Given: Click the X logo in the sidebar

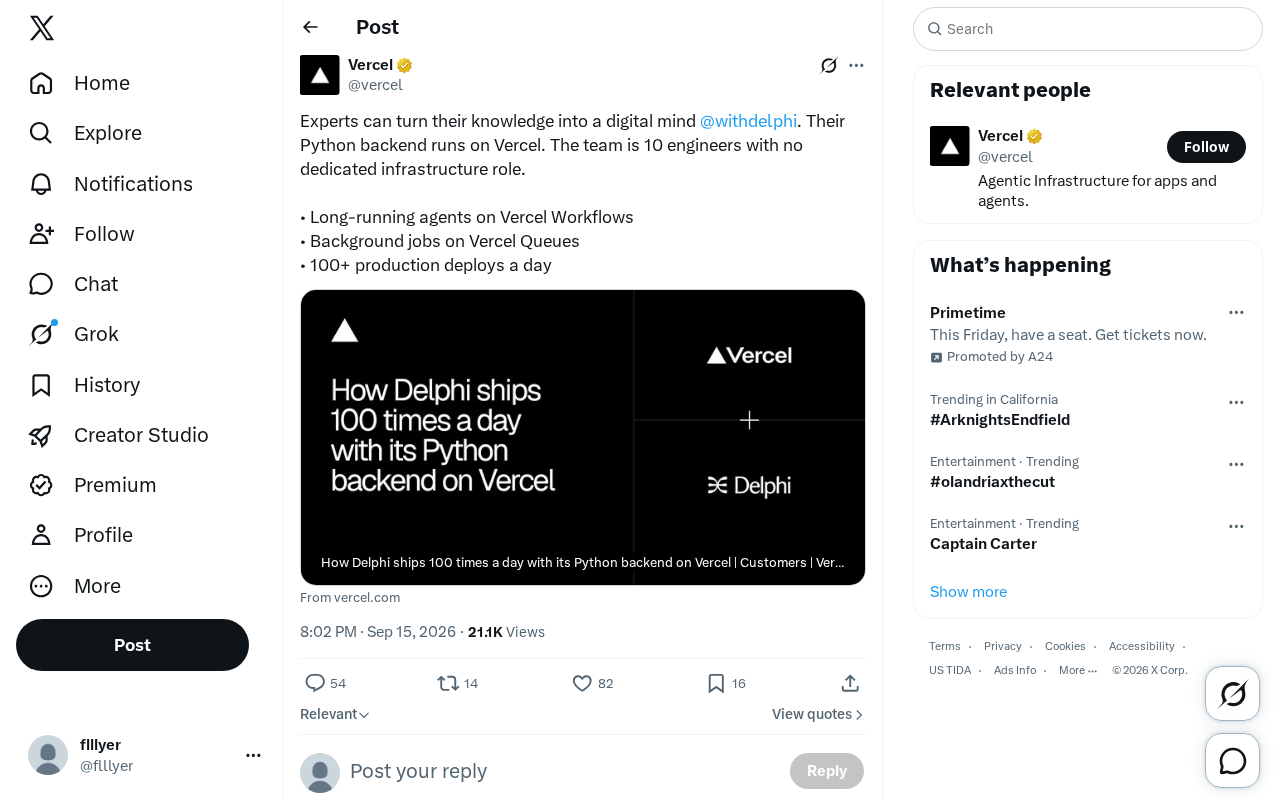Looking at the screenshot, I should 42,28.
